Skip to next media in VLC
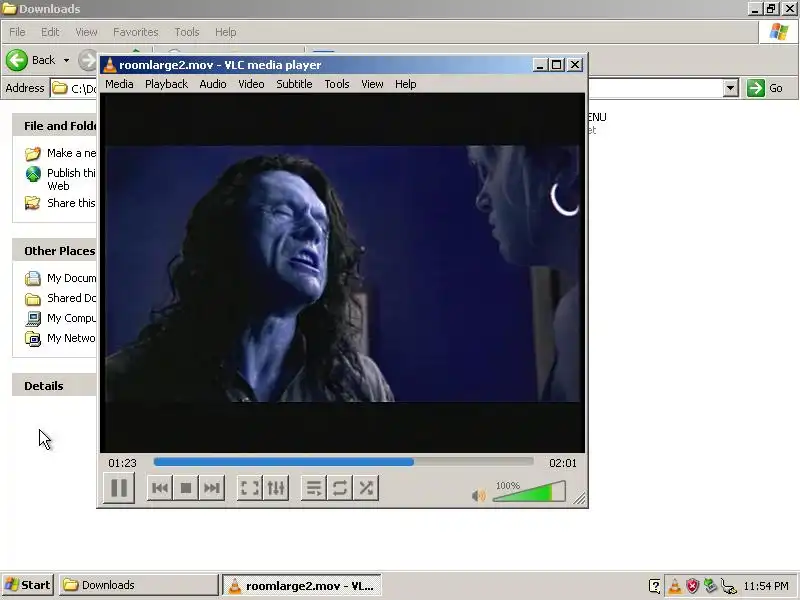 pyautogui.click(x=212, y=488)
